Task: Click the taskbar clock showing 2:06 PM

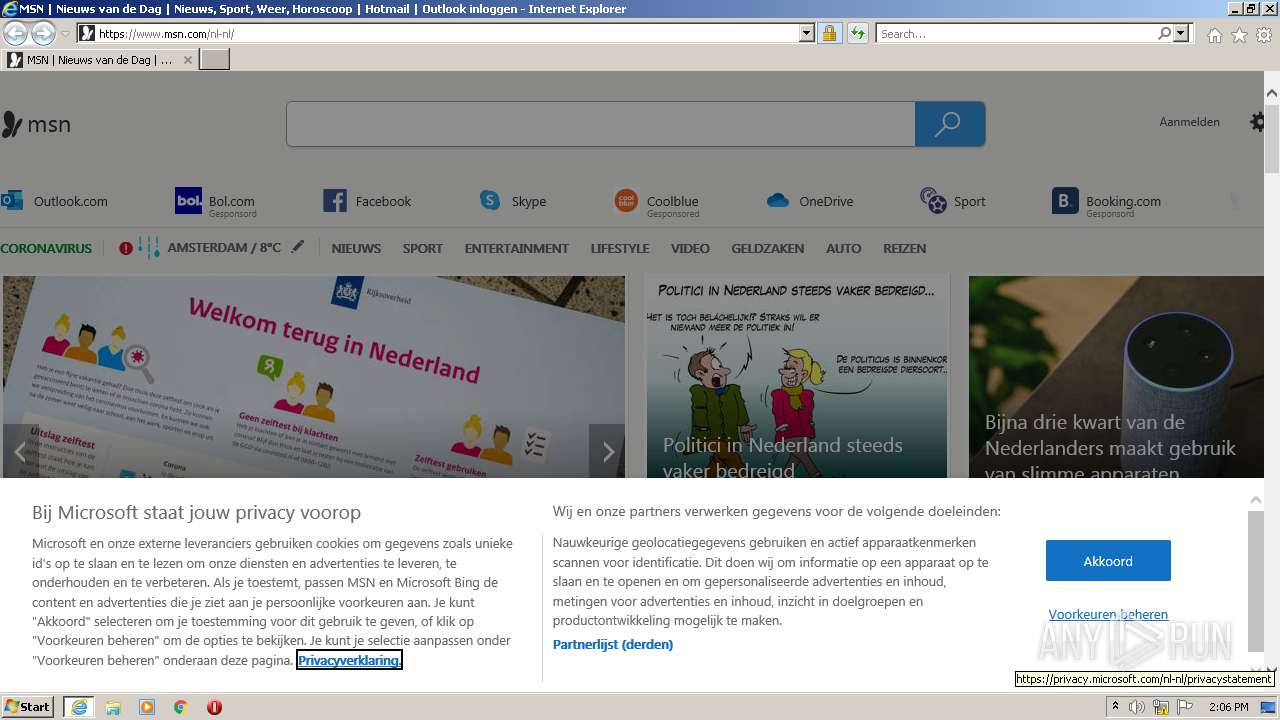Action: 1228,707
